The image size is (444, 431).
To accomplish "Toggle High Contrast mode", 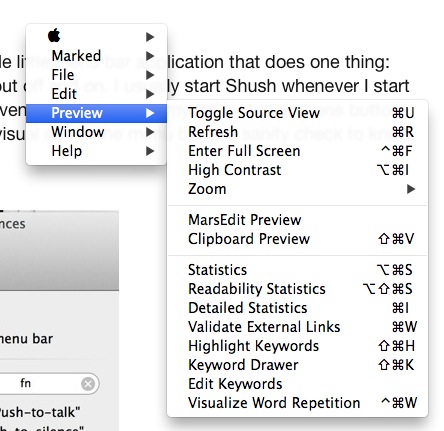I will [297, 170].
